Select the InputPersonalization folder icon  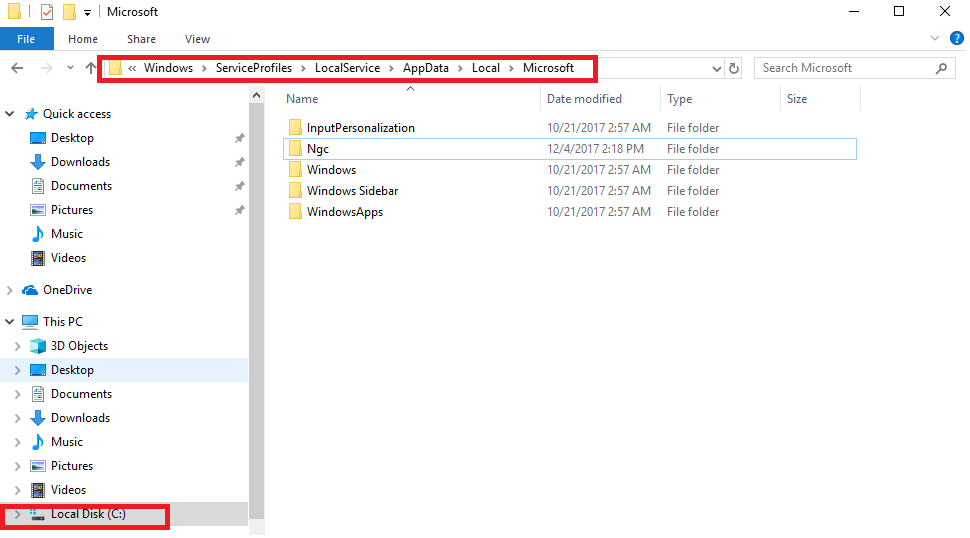[295, 127]
